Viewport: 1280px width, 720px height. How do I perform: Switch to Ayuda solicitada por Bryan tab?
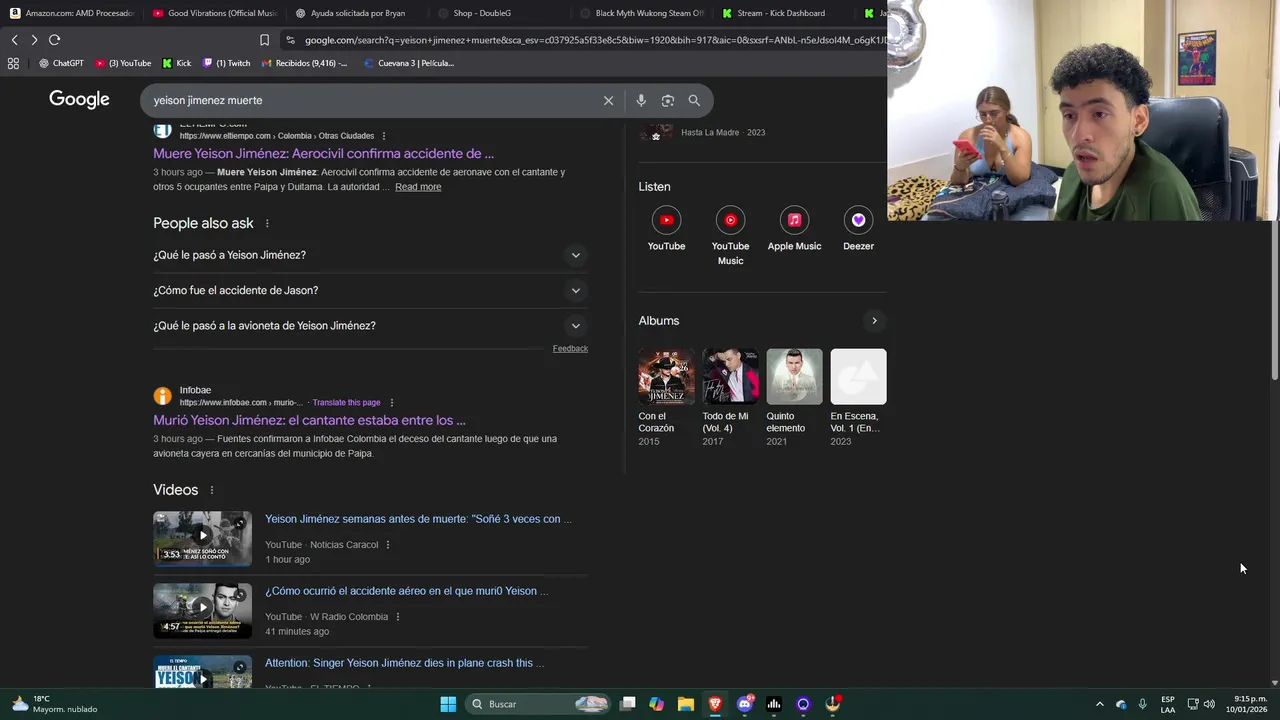(x=357, y=13)
